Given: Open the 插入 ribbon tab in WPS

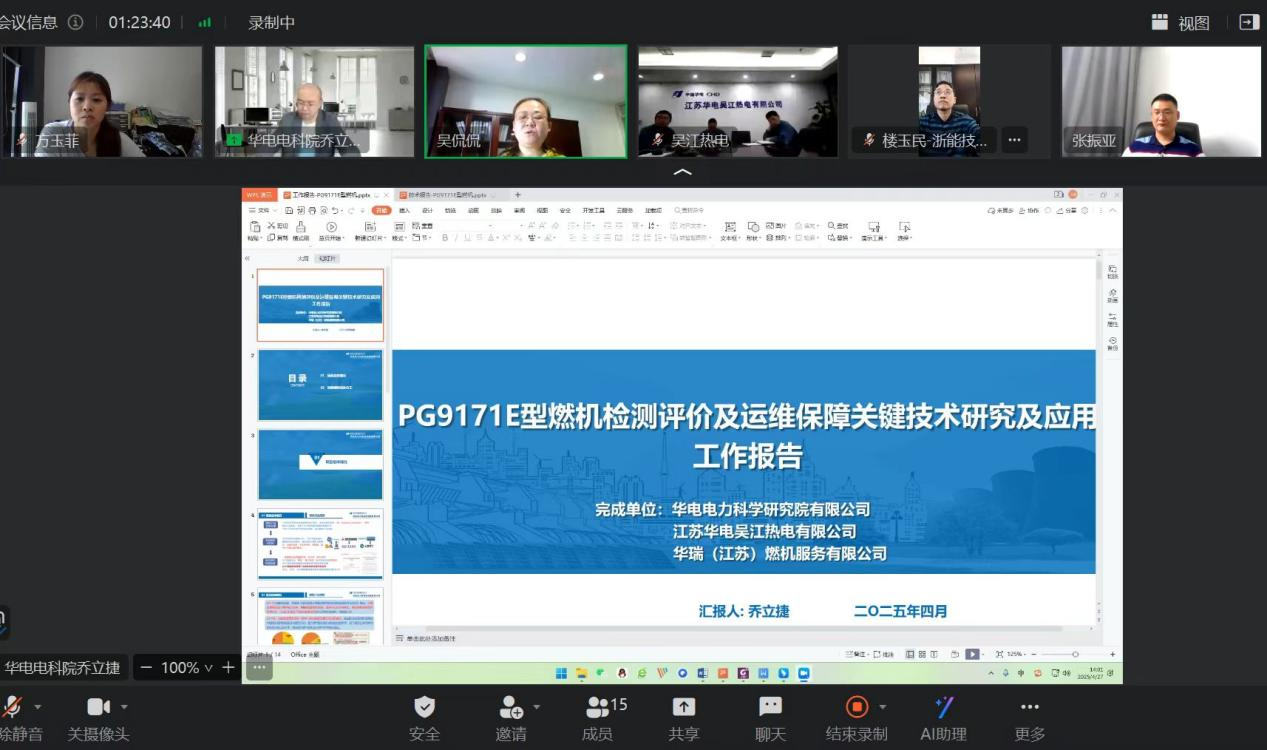Looking at the screenshot, I should (x=405, y=211).
